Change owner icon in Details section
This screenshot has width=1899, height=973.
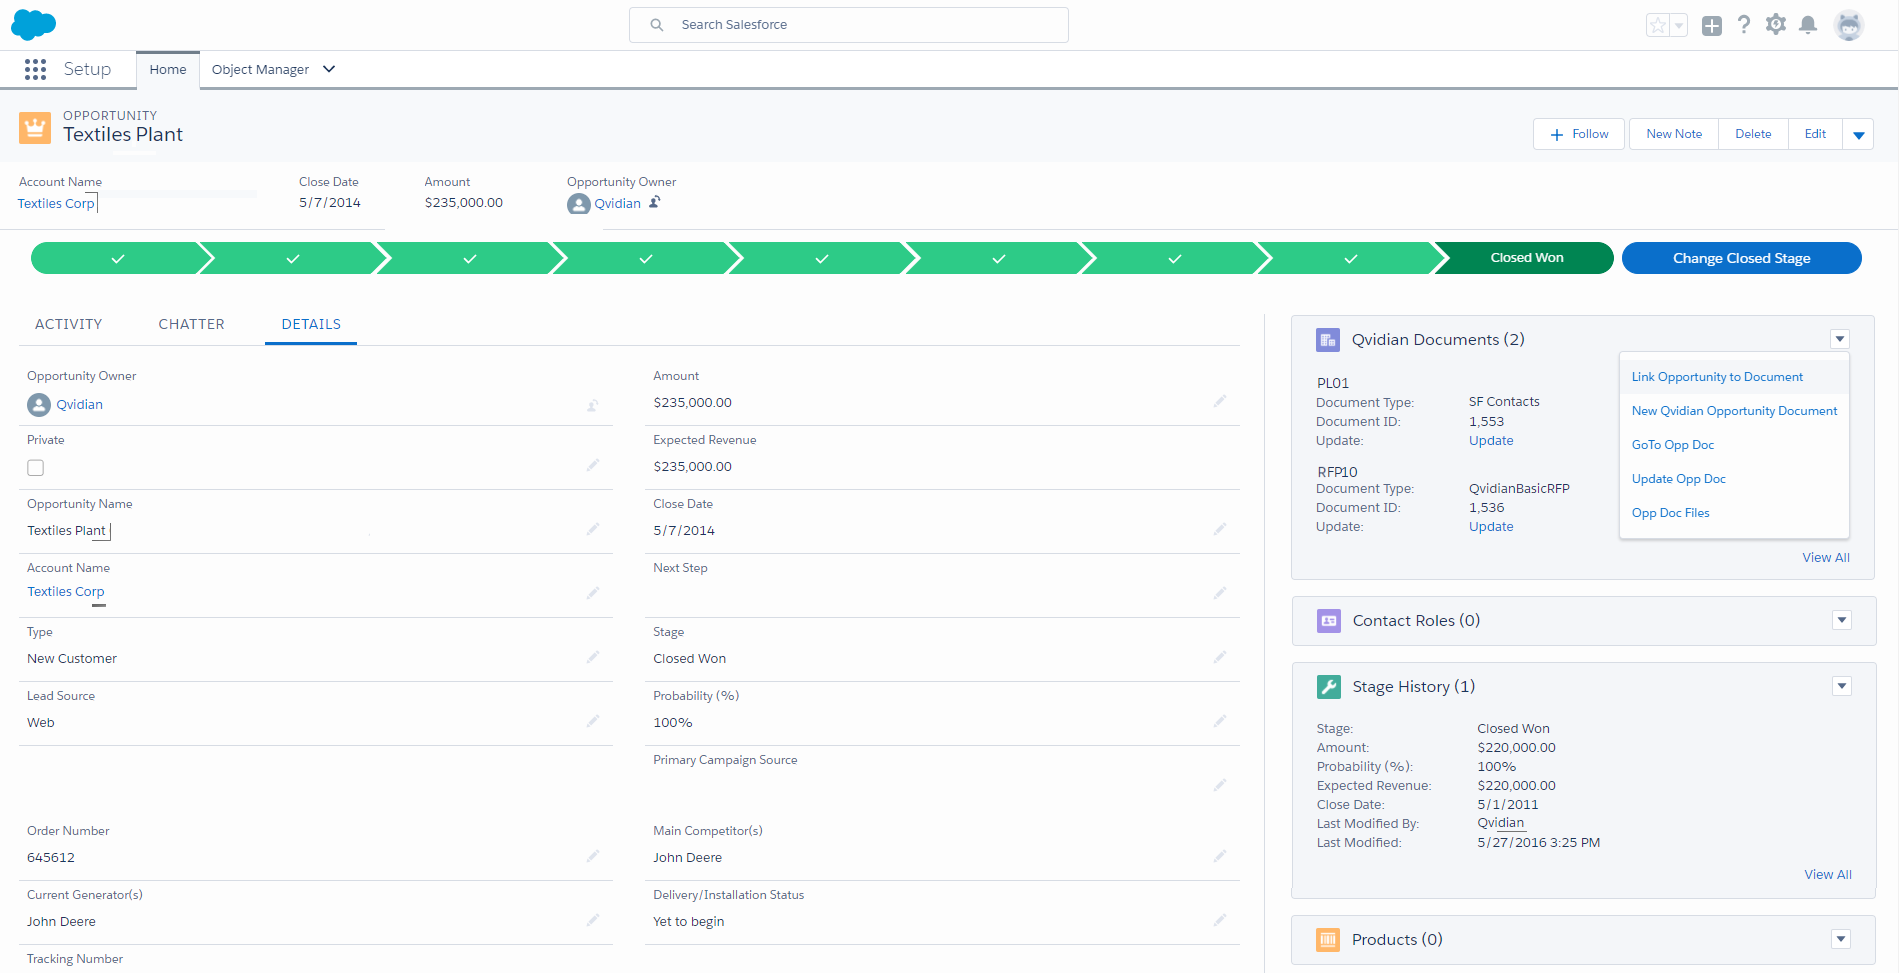point(593,405)
